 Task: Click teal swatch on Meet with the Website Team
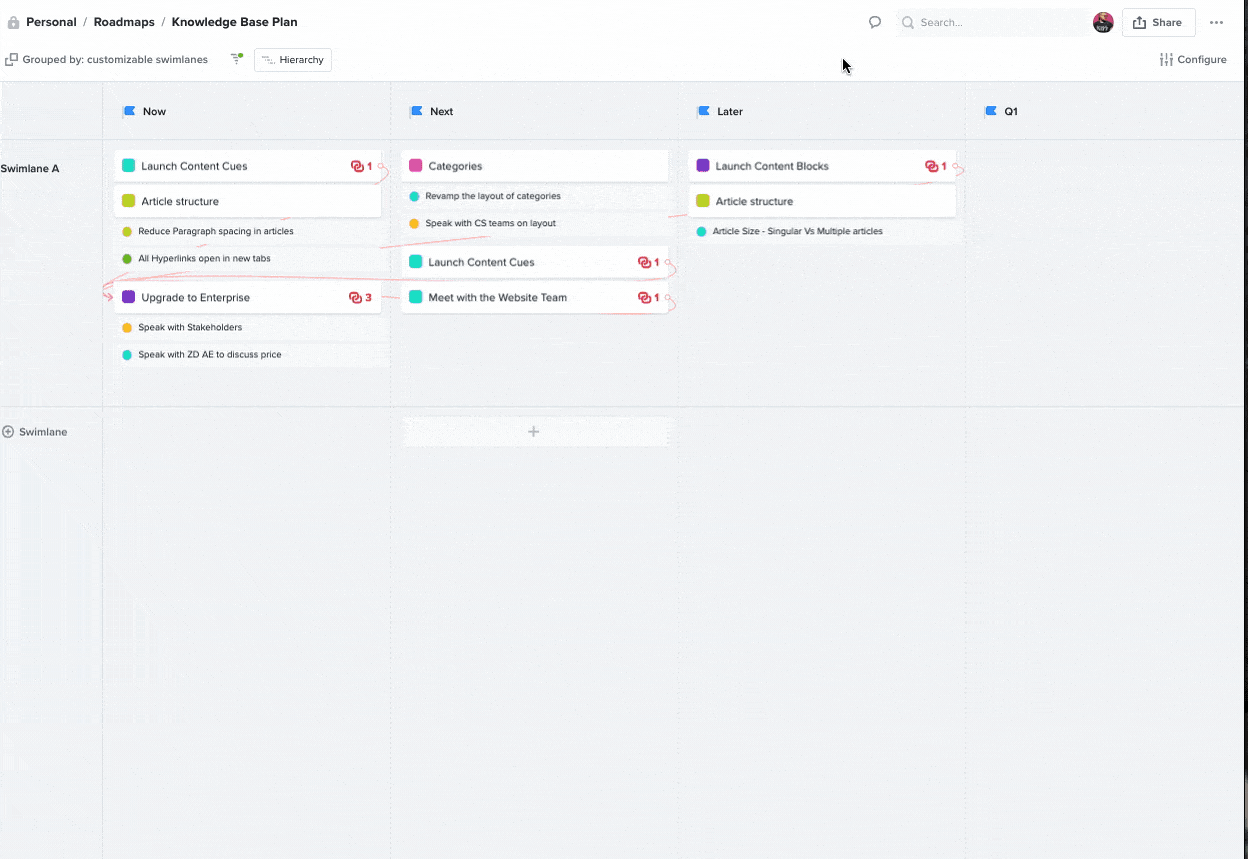(416, 297)
